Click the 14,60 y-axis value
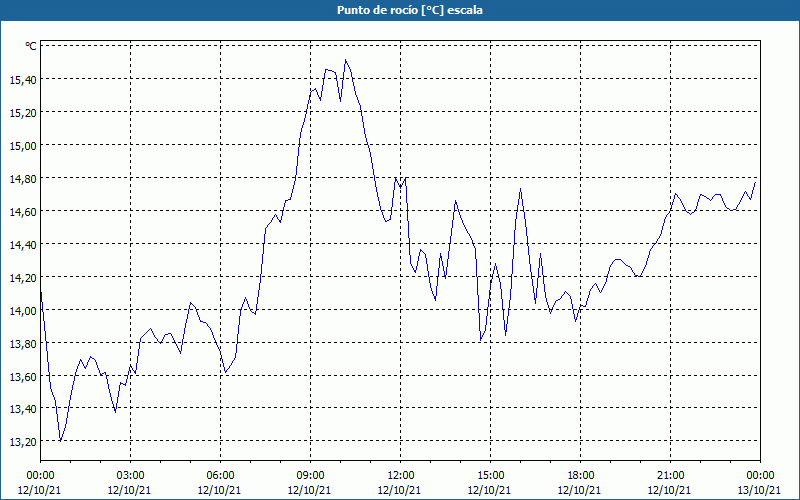The width and height of the screenshot is (800, 500). tap(22, 212)
